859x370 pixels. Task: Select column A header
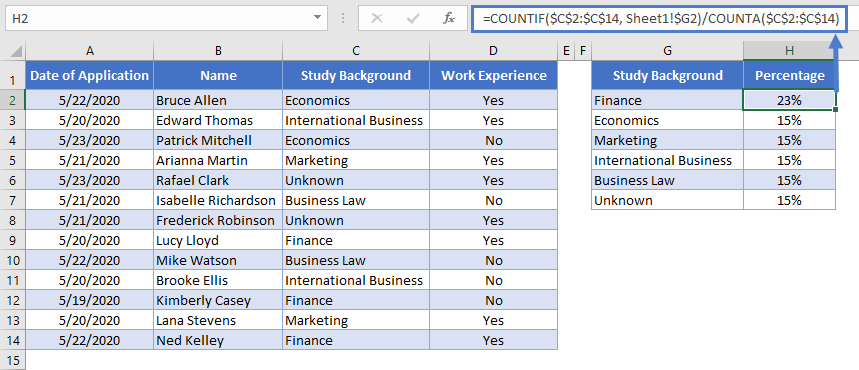tap(90, 51)
